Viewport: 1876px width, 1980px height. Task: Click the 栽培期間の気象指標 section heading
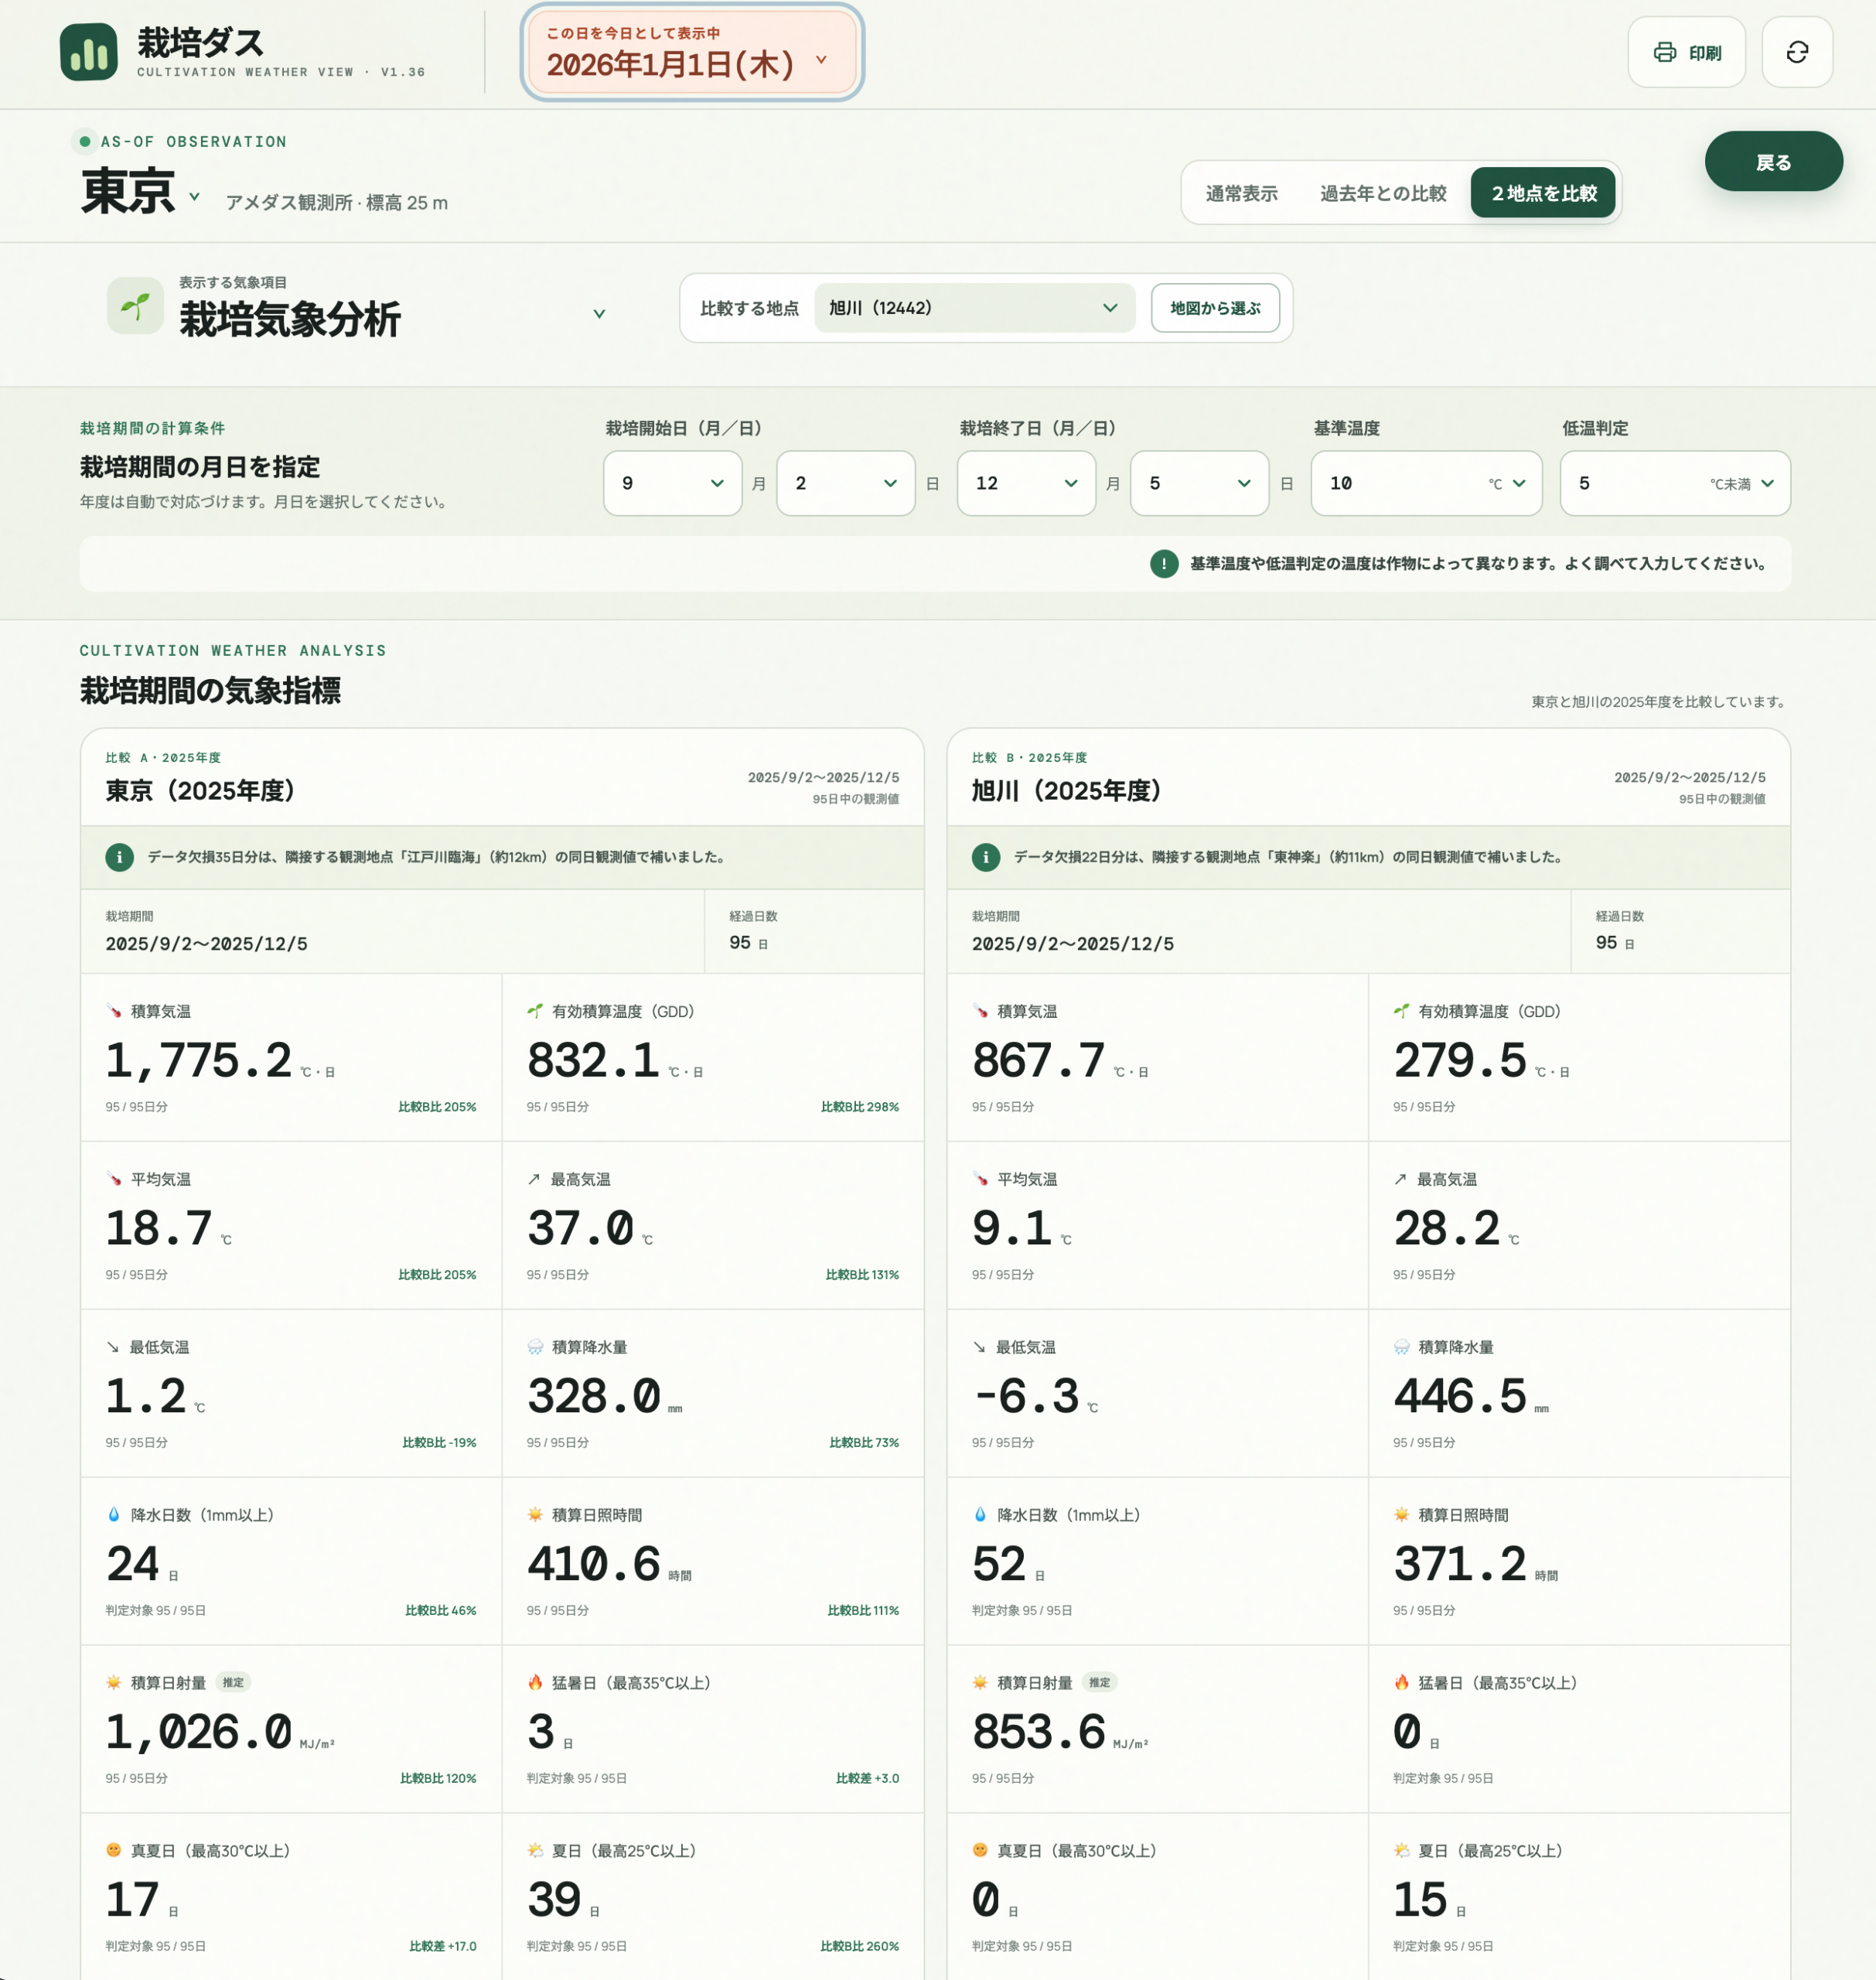[210, 691]
